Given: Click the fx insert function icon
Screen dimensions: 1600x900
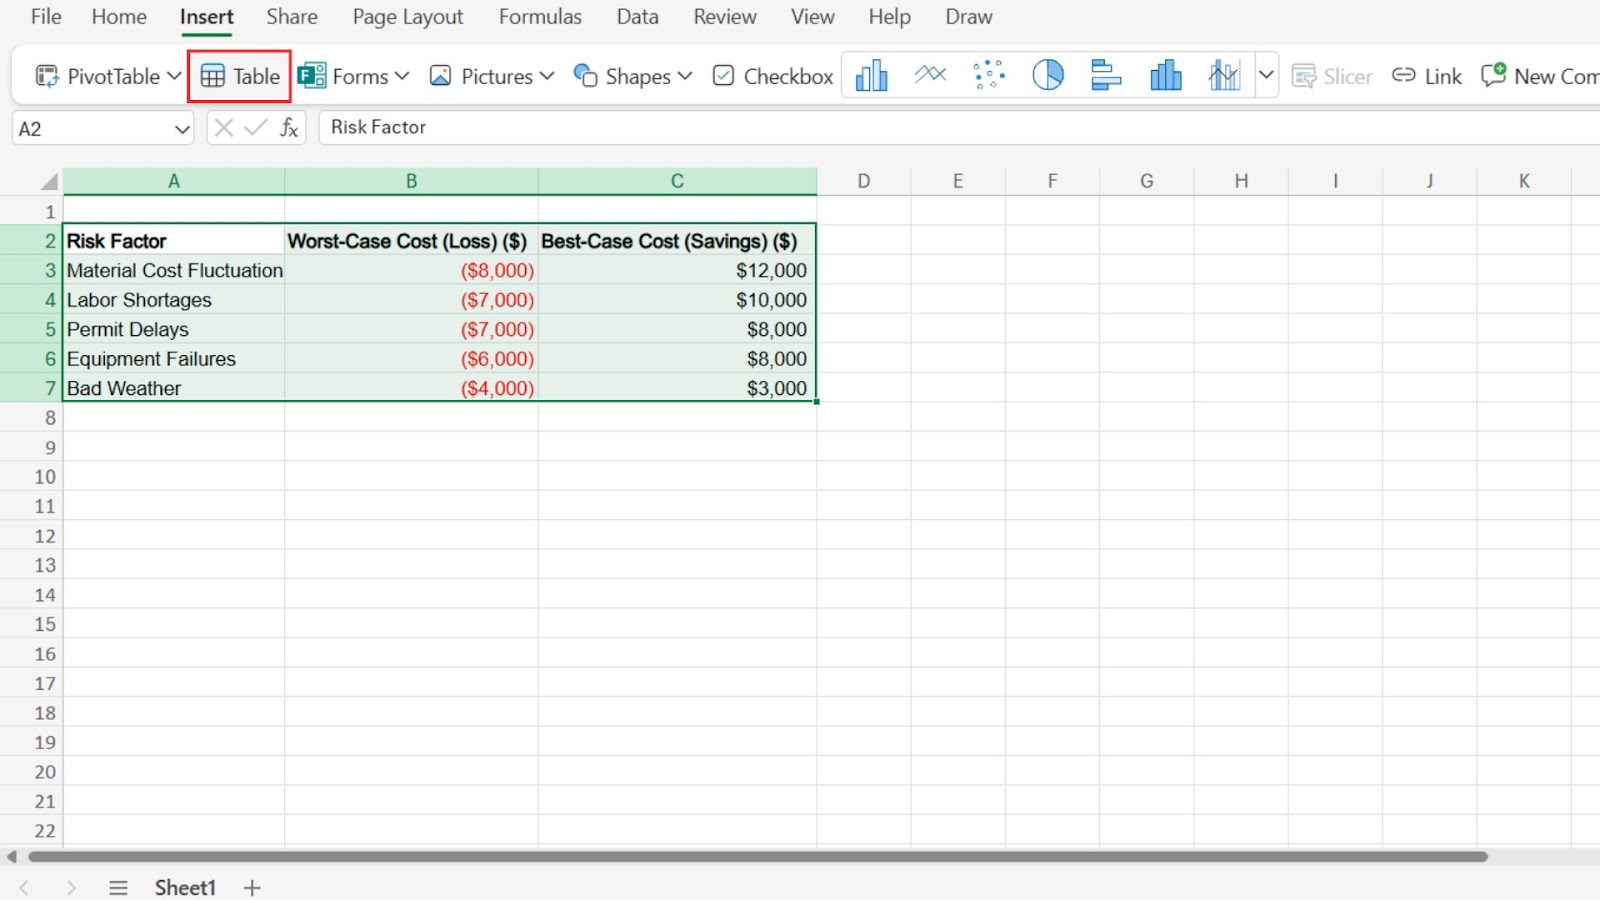Looking at the screenshot, I should 289,128.
